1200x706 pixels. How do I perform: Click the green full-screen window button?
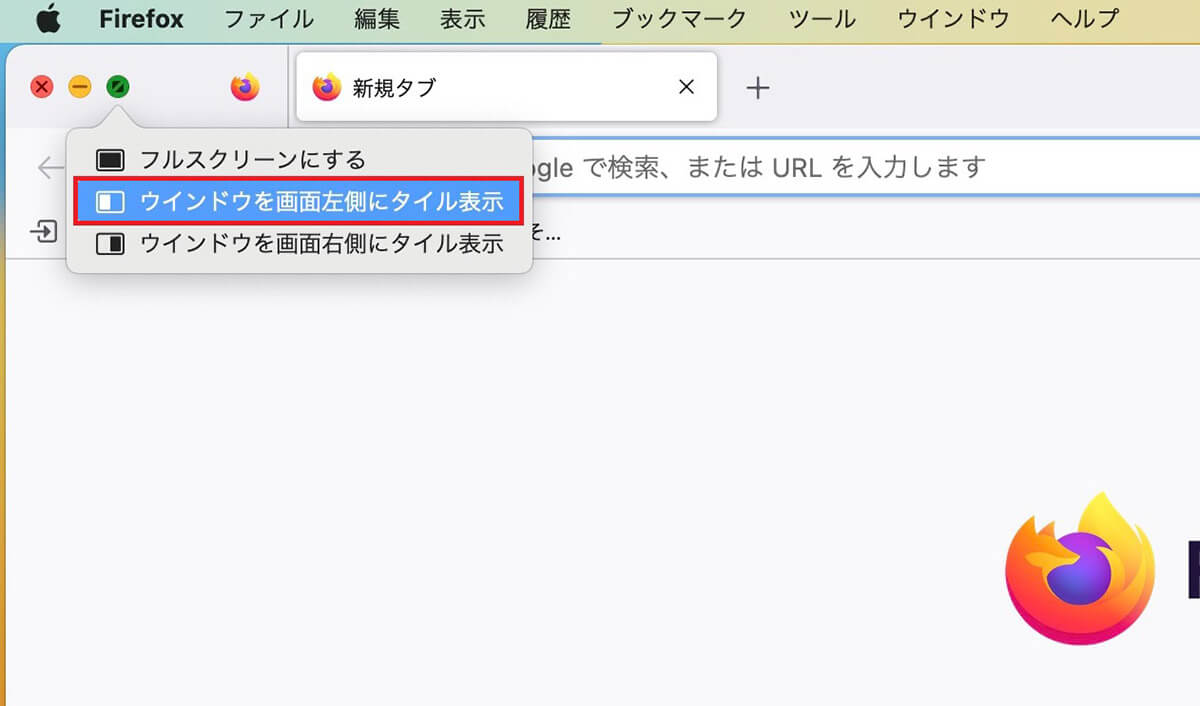pos(118,87)
